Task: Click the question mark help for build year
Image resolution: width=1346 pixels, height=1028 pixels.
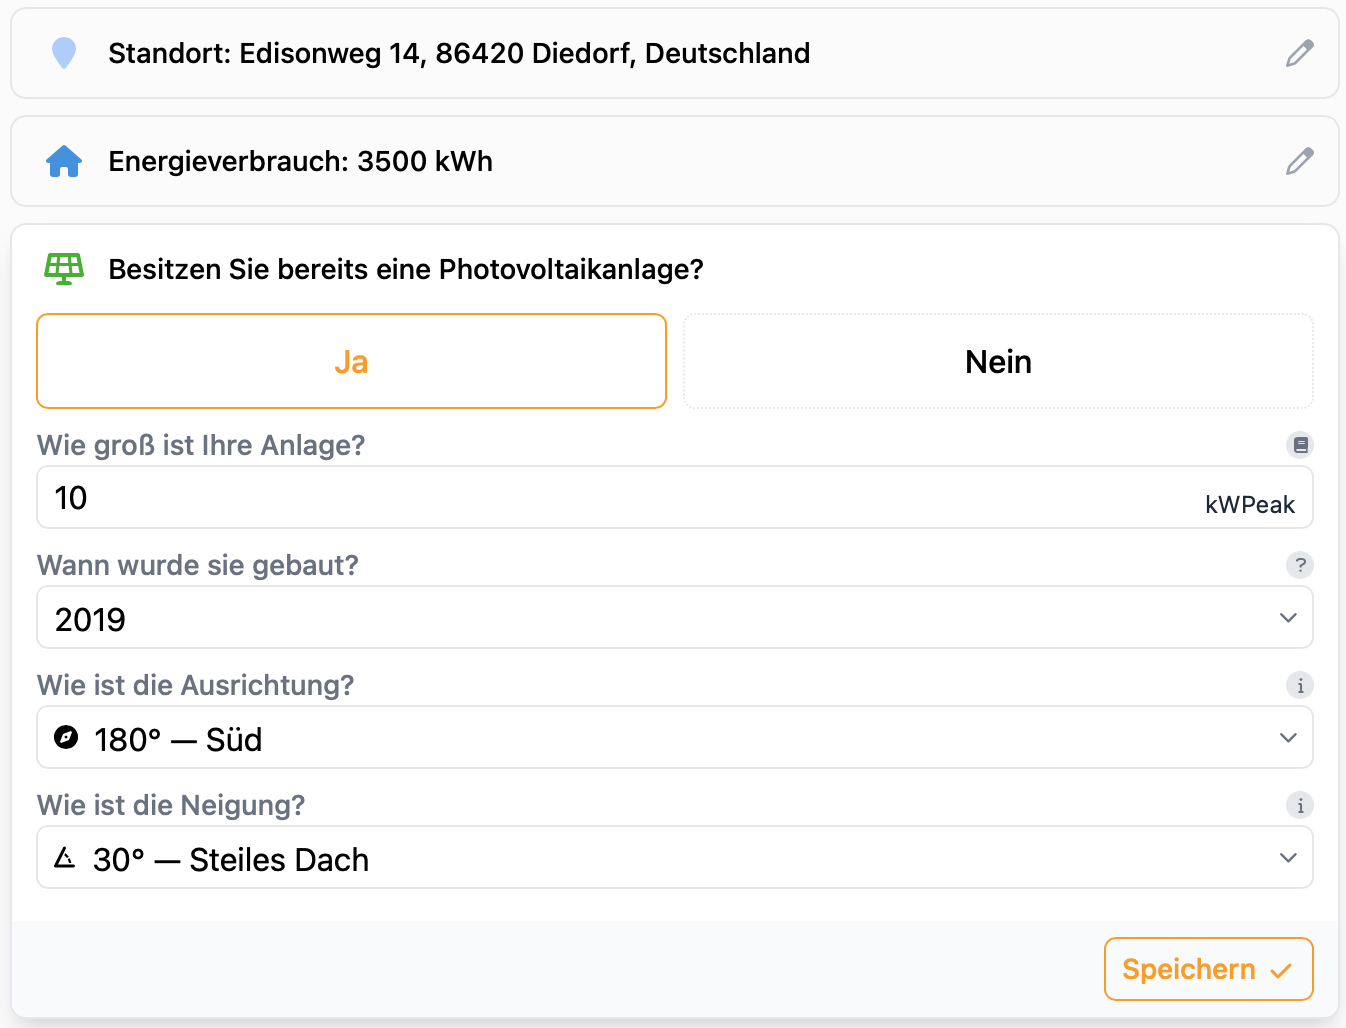Action: (x=1300, y=565)
